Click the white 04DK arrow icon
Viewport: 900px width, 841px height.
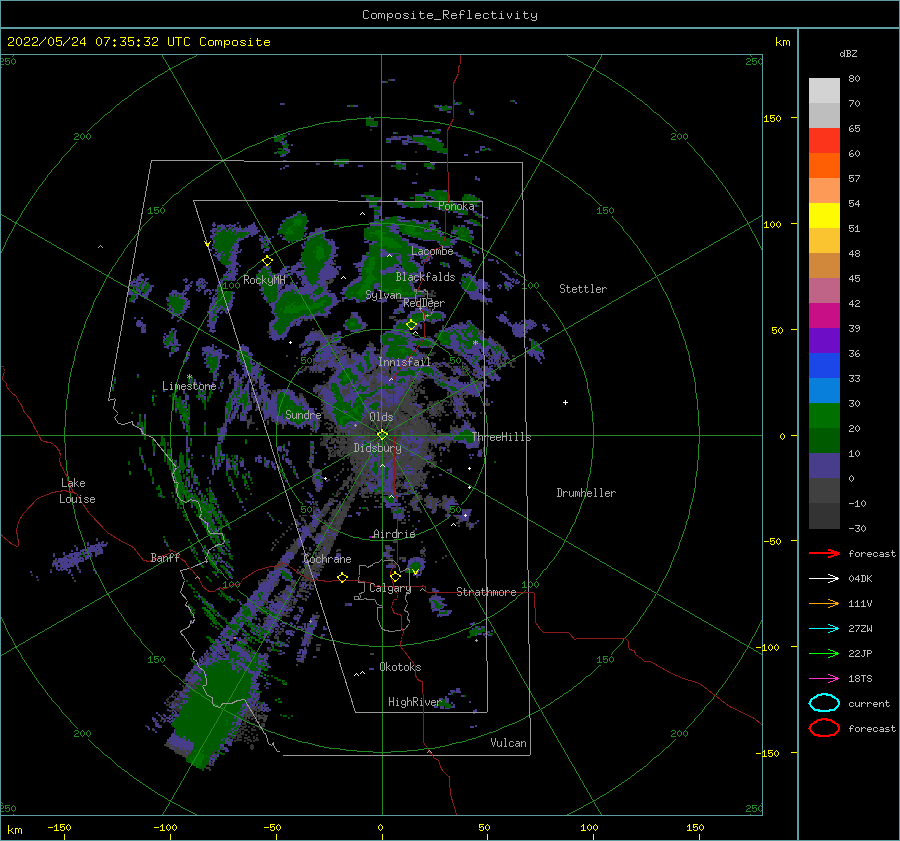(x=824, y=579)
